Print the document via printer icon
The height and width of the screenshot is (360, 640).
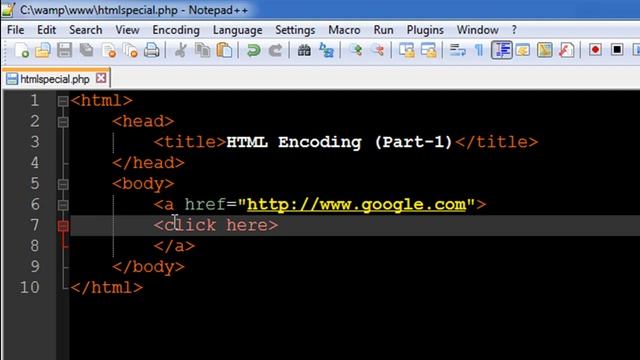[x=152, y=50]
